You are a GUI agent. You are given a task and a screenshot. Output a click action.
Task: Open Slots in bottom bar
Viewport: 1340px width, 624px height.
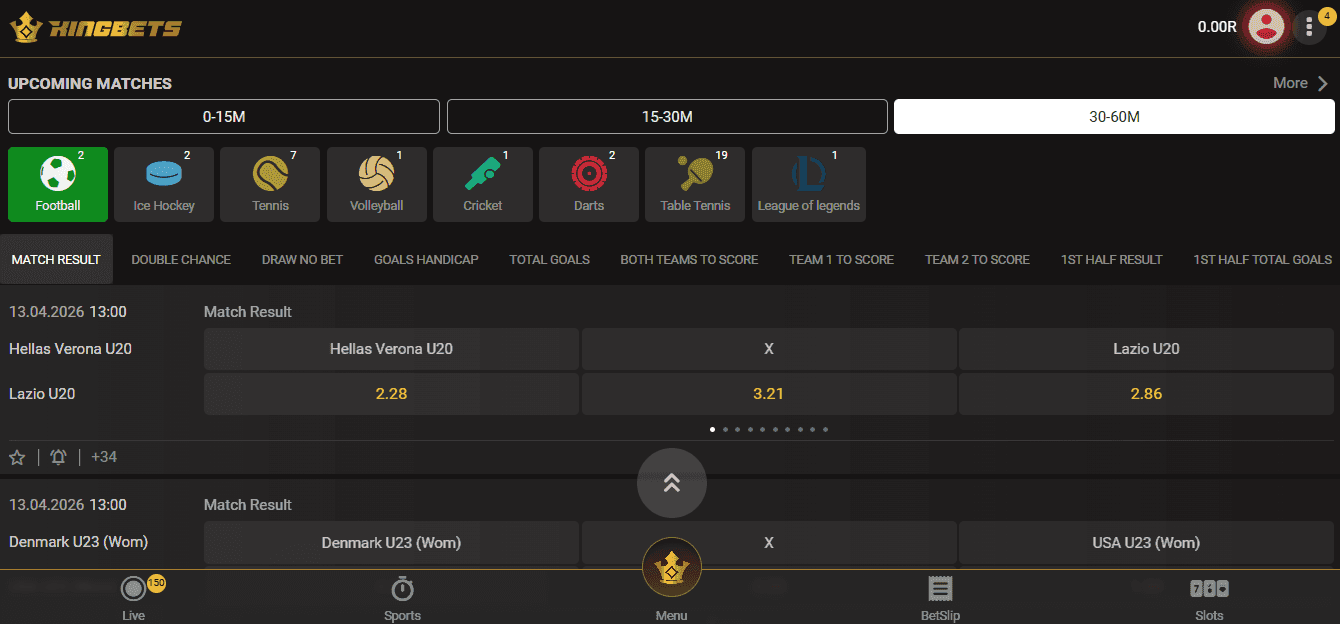(x=1209, y=598)
